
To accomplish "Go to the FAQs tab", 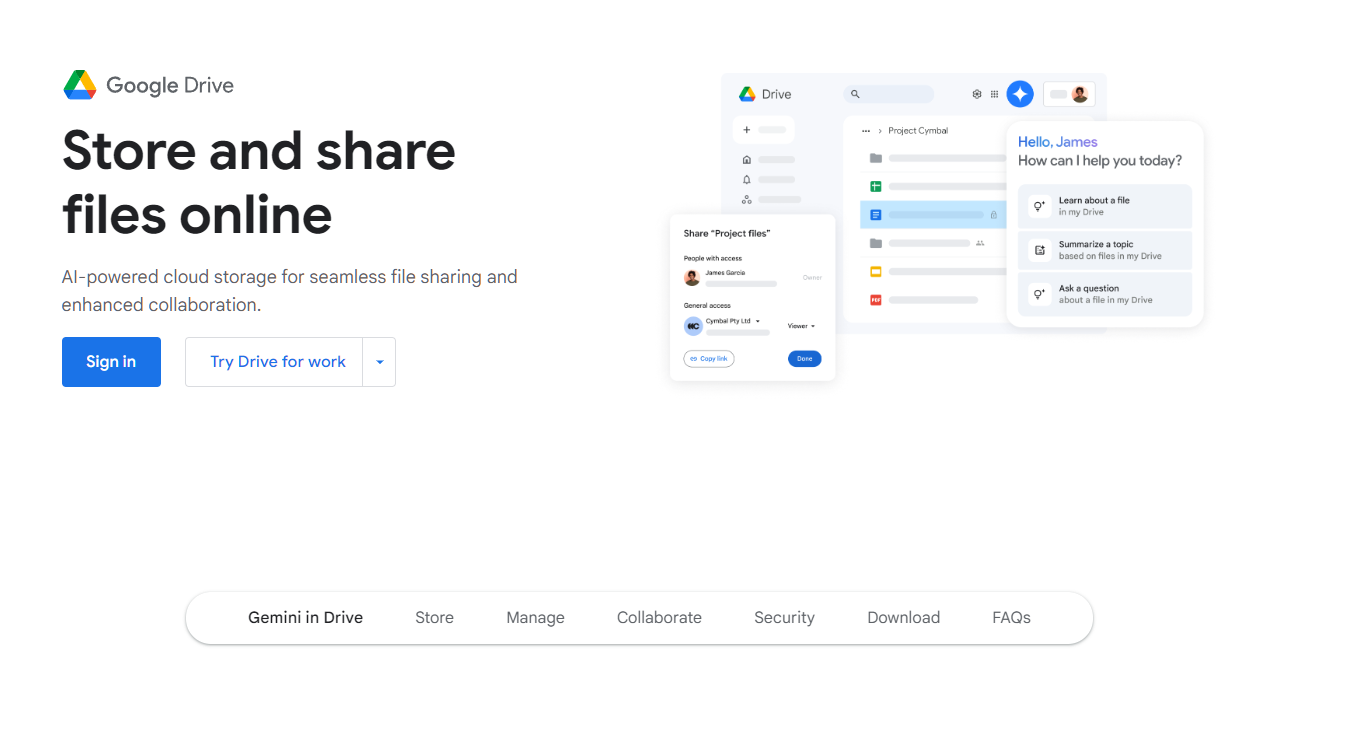I will pos(1011,618).
